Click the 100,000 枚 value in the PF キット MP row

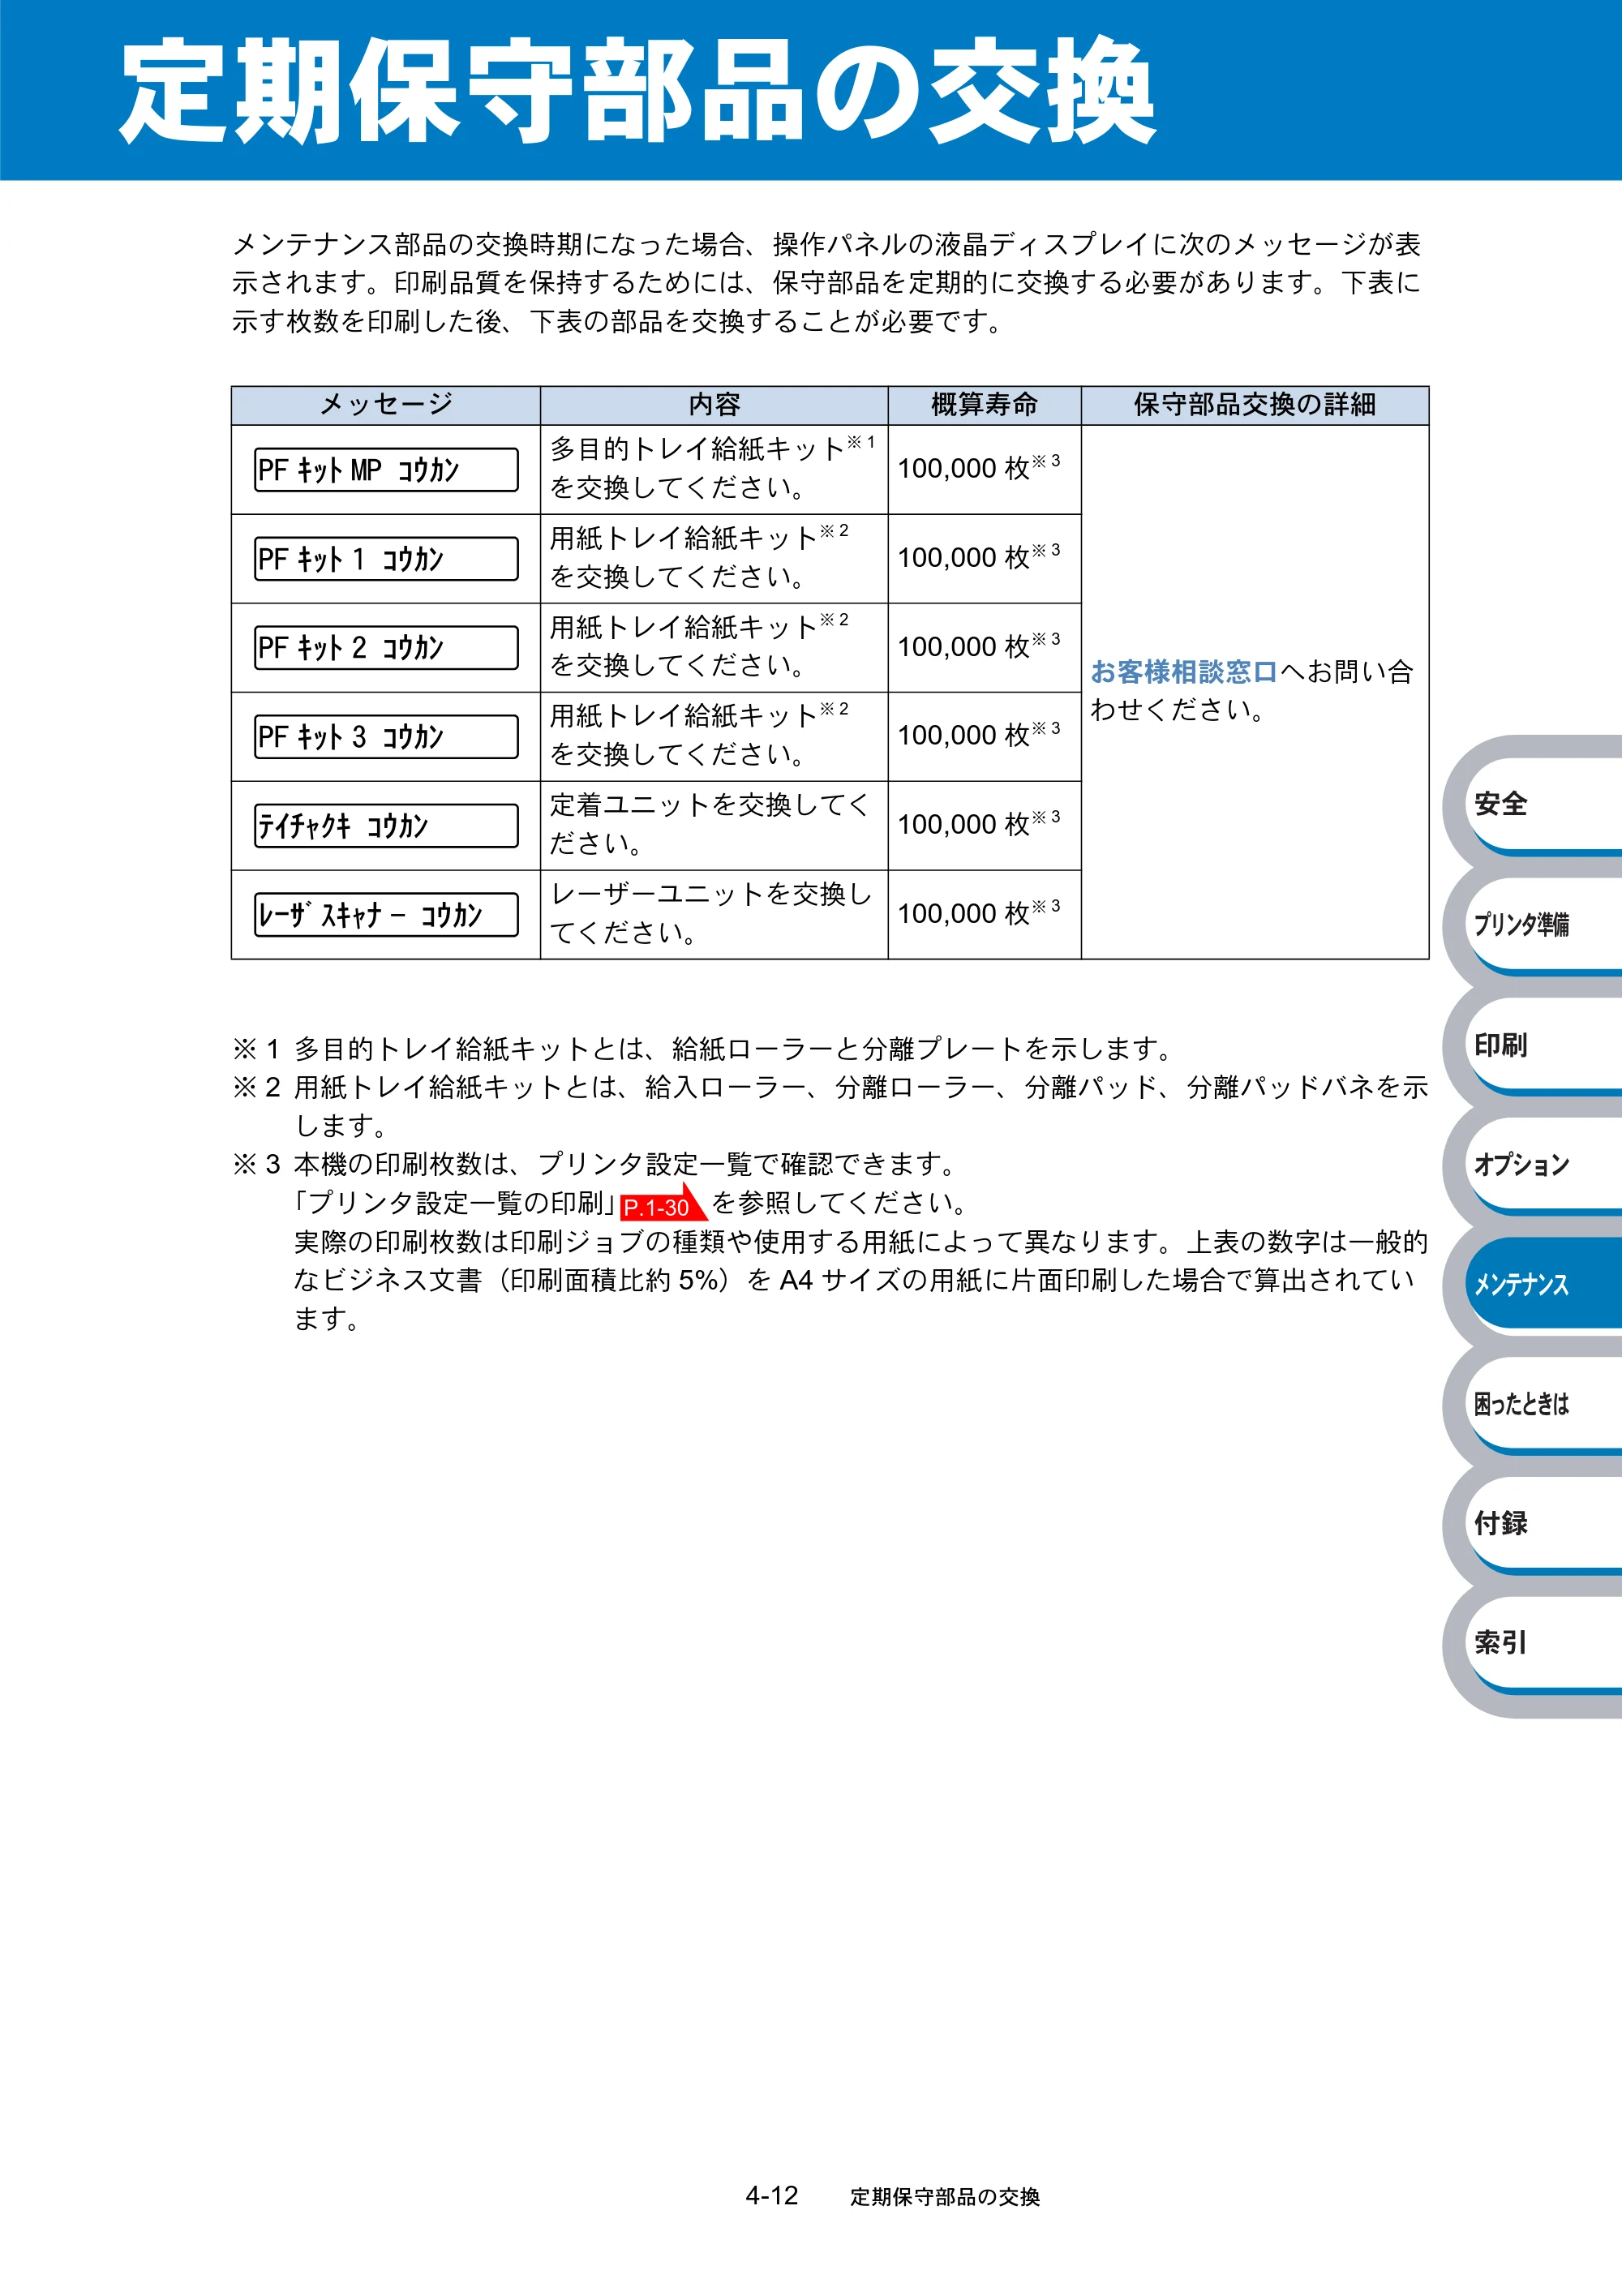click(978, 467)
